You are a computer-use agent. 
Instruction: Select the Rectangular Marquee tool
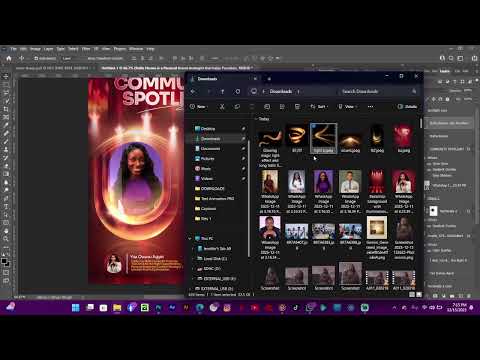6,85
